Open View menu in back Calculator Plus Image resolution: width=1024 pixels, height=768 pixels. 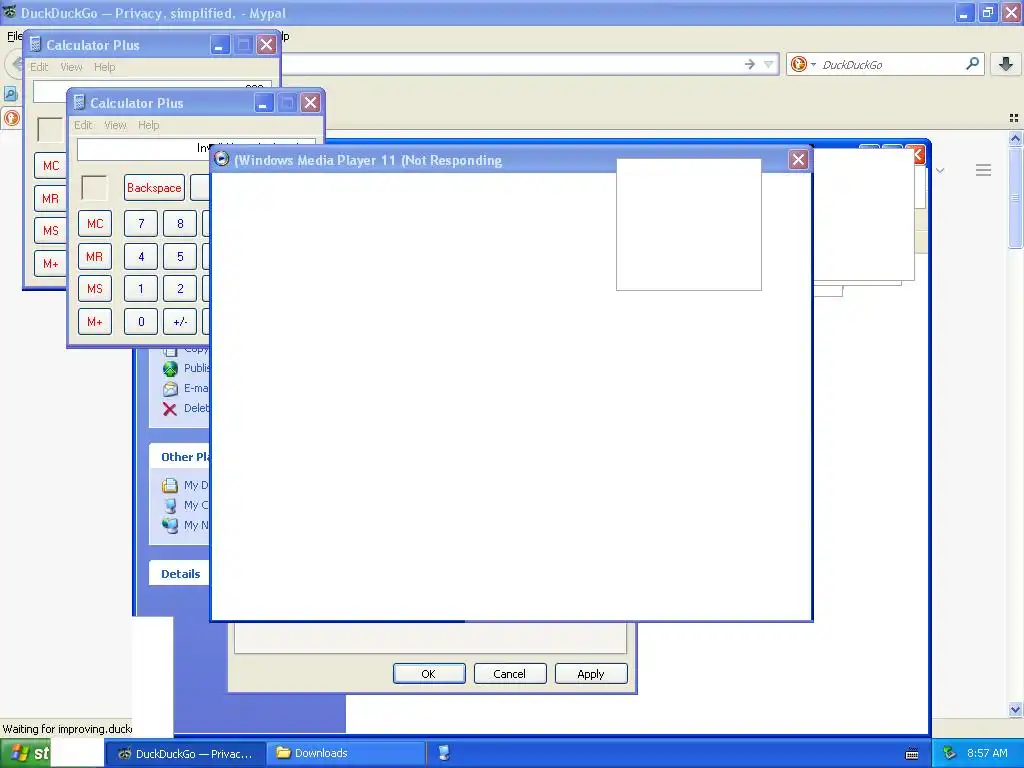tap(71, 67)
